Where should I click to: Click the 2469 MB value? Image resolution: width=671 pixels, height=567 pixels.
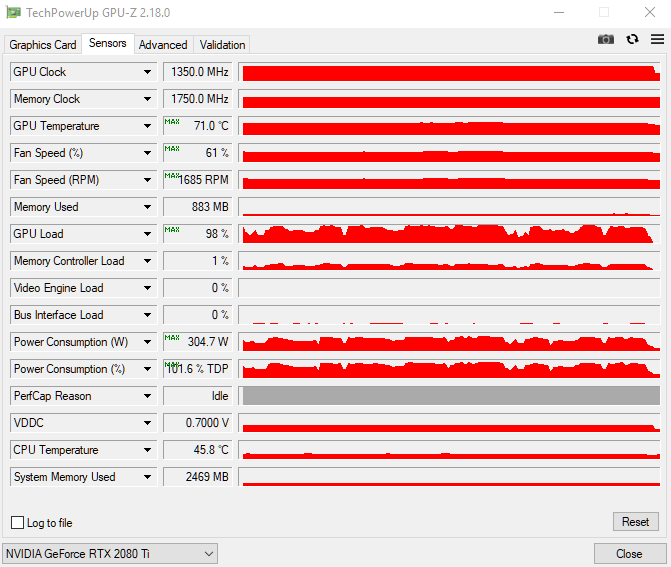click(198, 476)
